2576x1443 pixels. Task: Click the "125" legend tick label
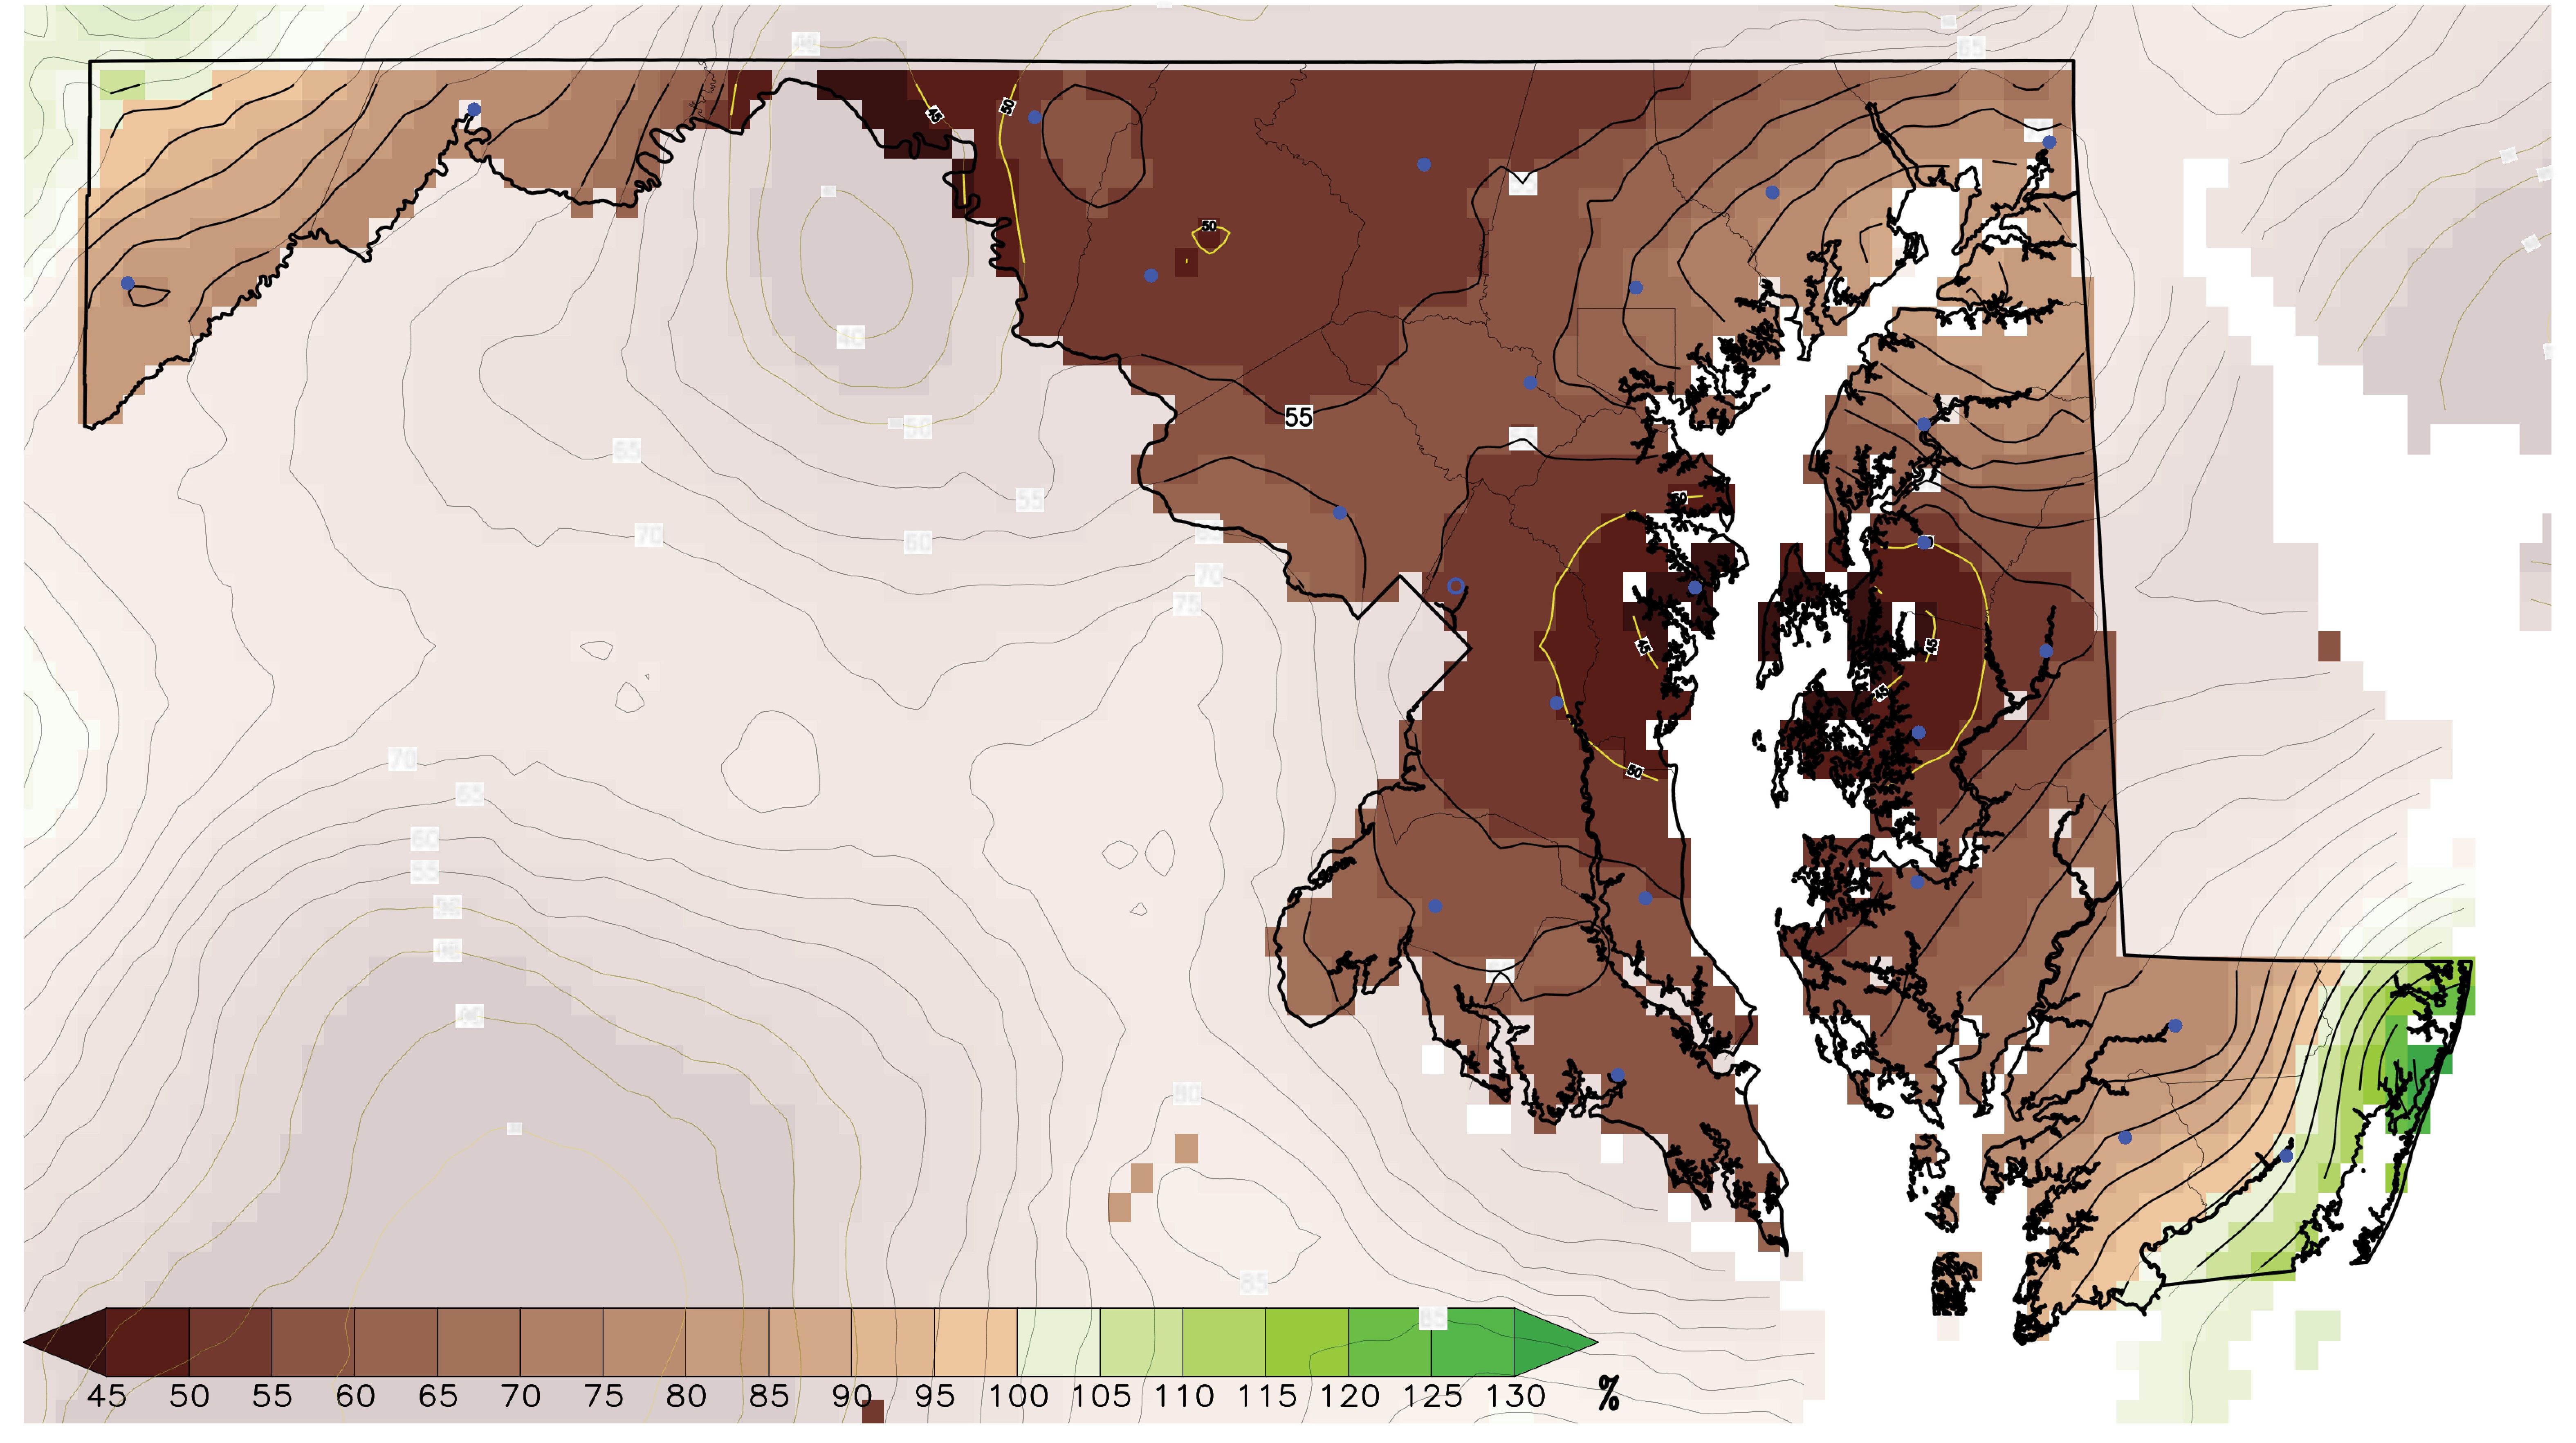pos(1433,1396)
